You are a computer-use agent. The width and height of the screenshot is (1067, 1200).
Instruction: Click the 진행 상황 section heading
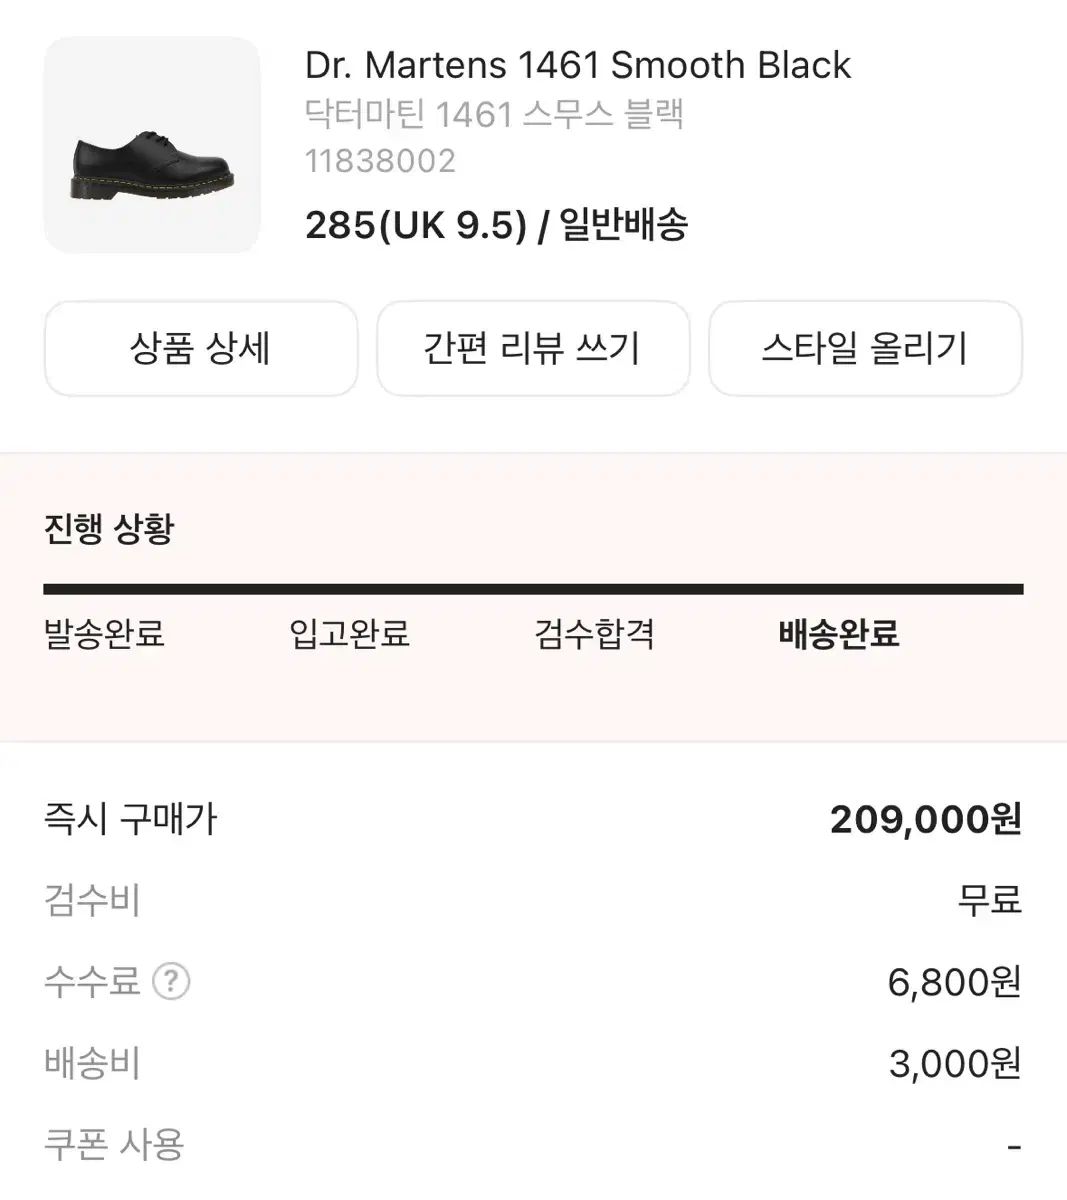click(x=109, y=528)
